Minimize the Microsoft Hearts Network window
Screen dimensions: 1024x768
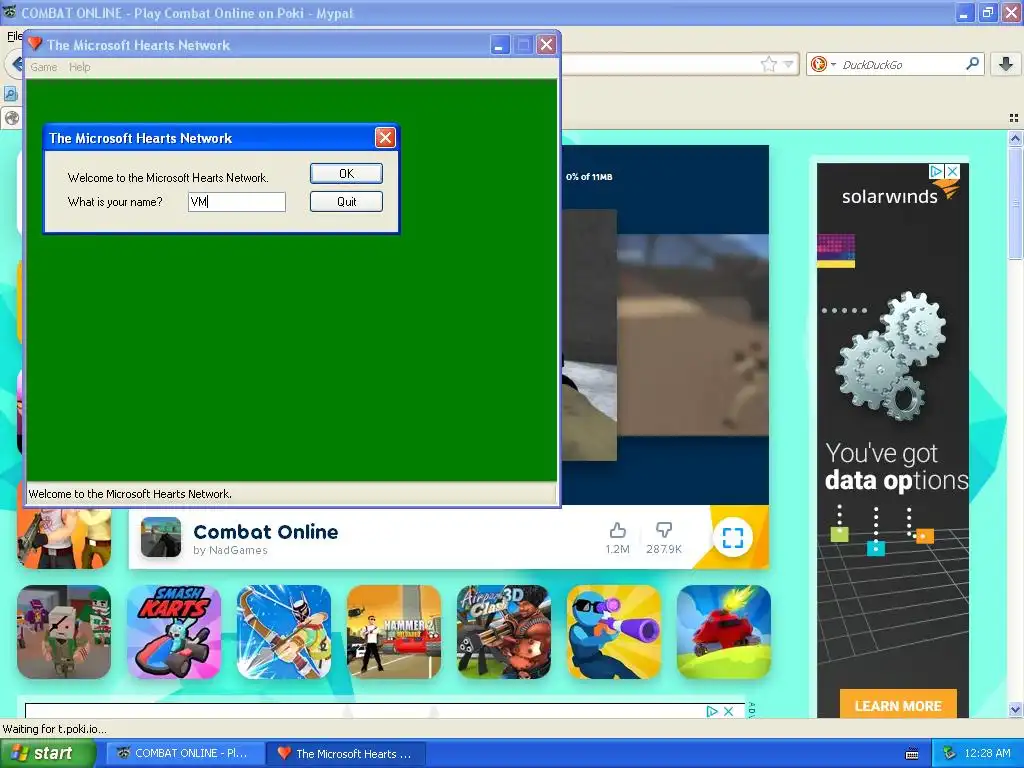tap(500, 45)
